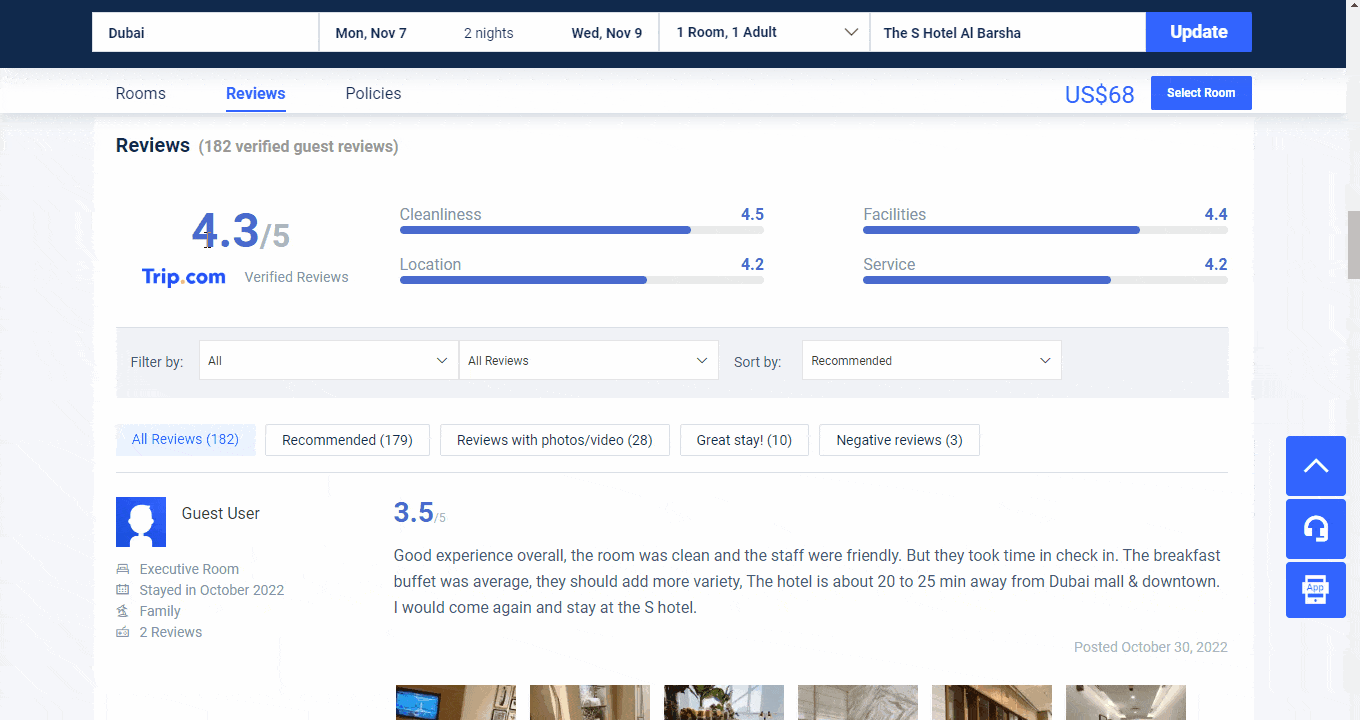Screen dimensions: 1360x720
Task: Click the Verified Reviews label
Action: [296, 277]
